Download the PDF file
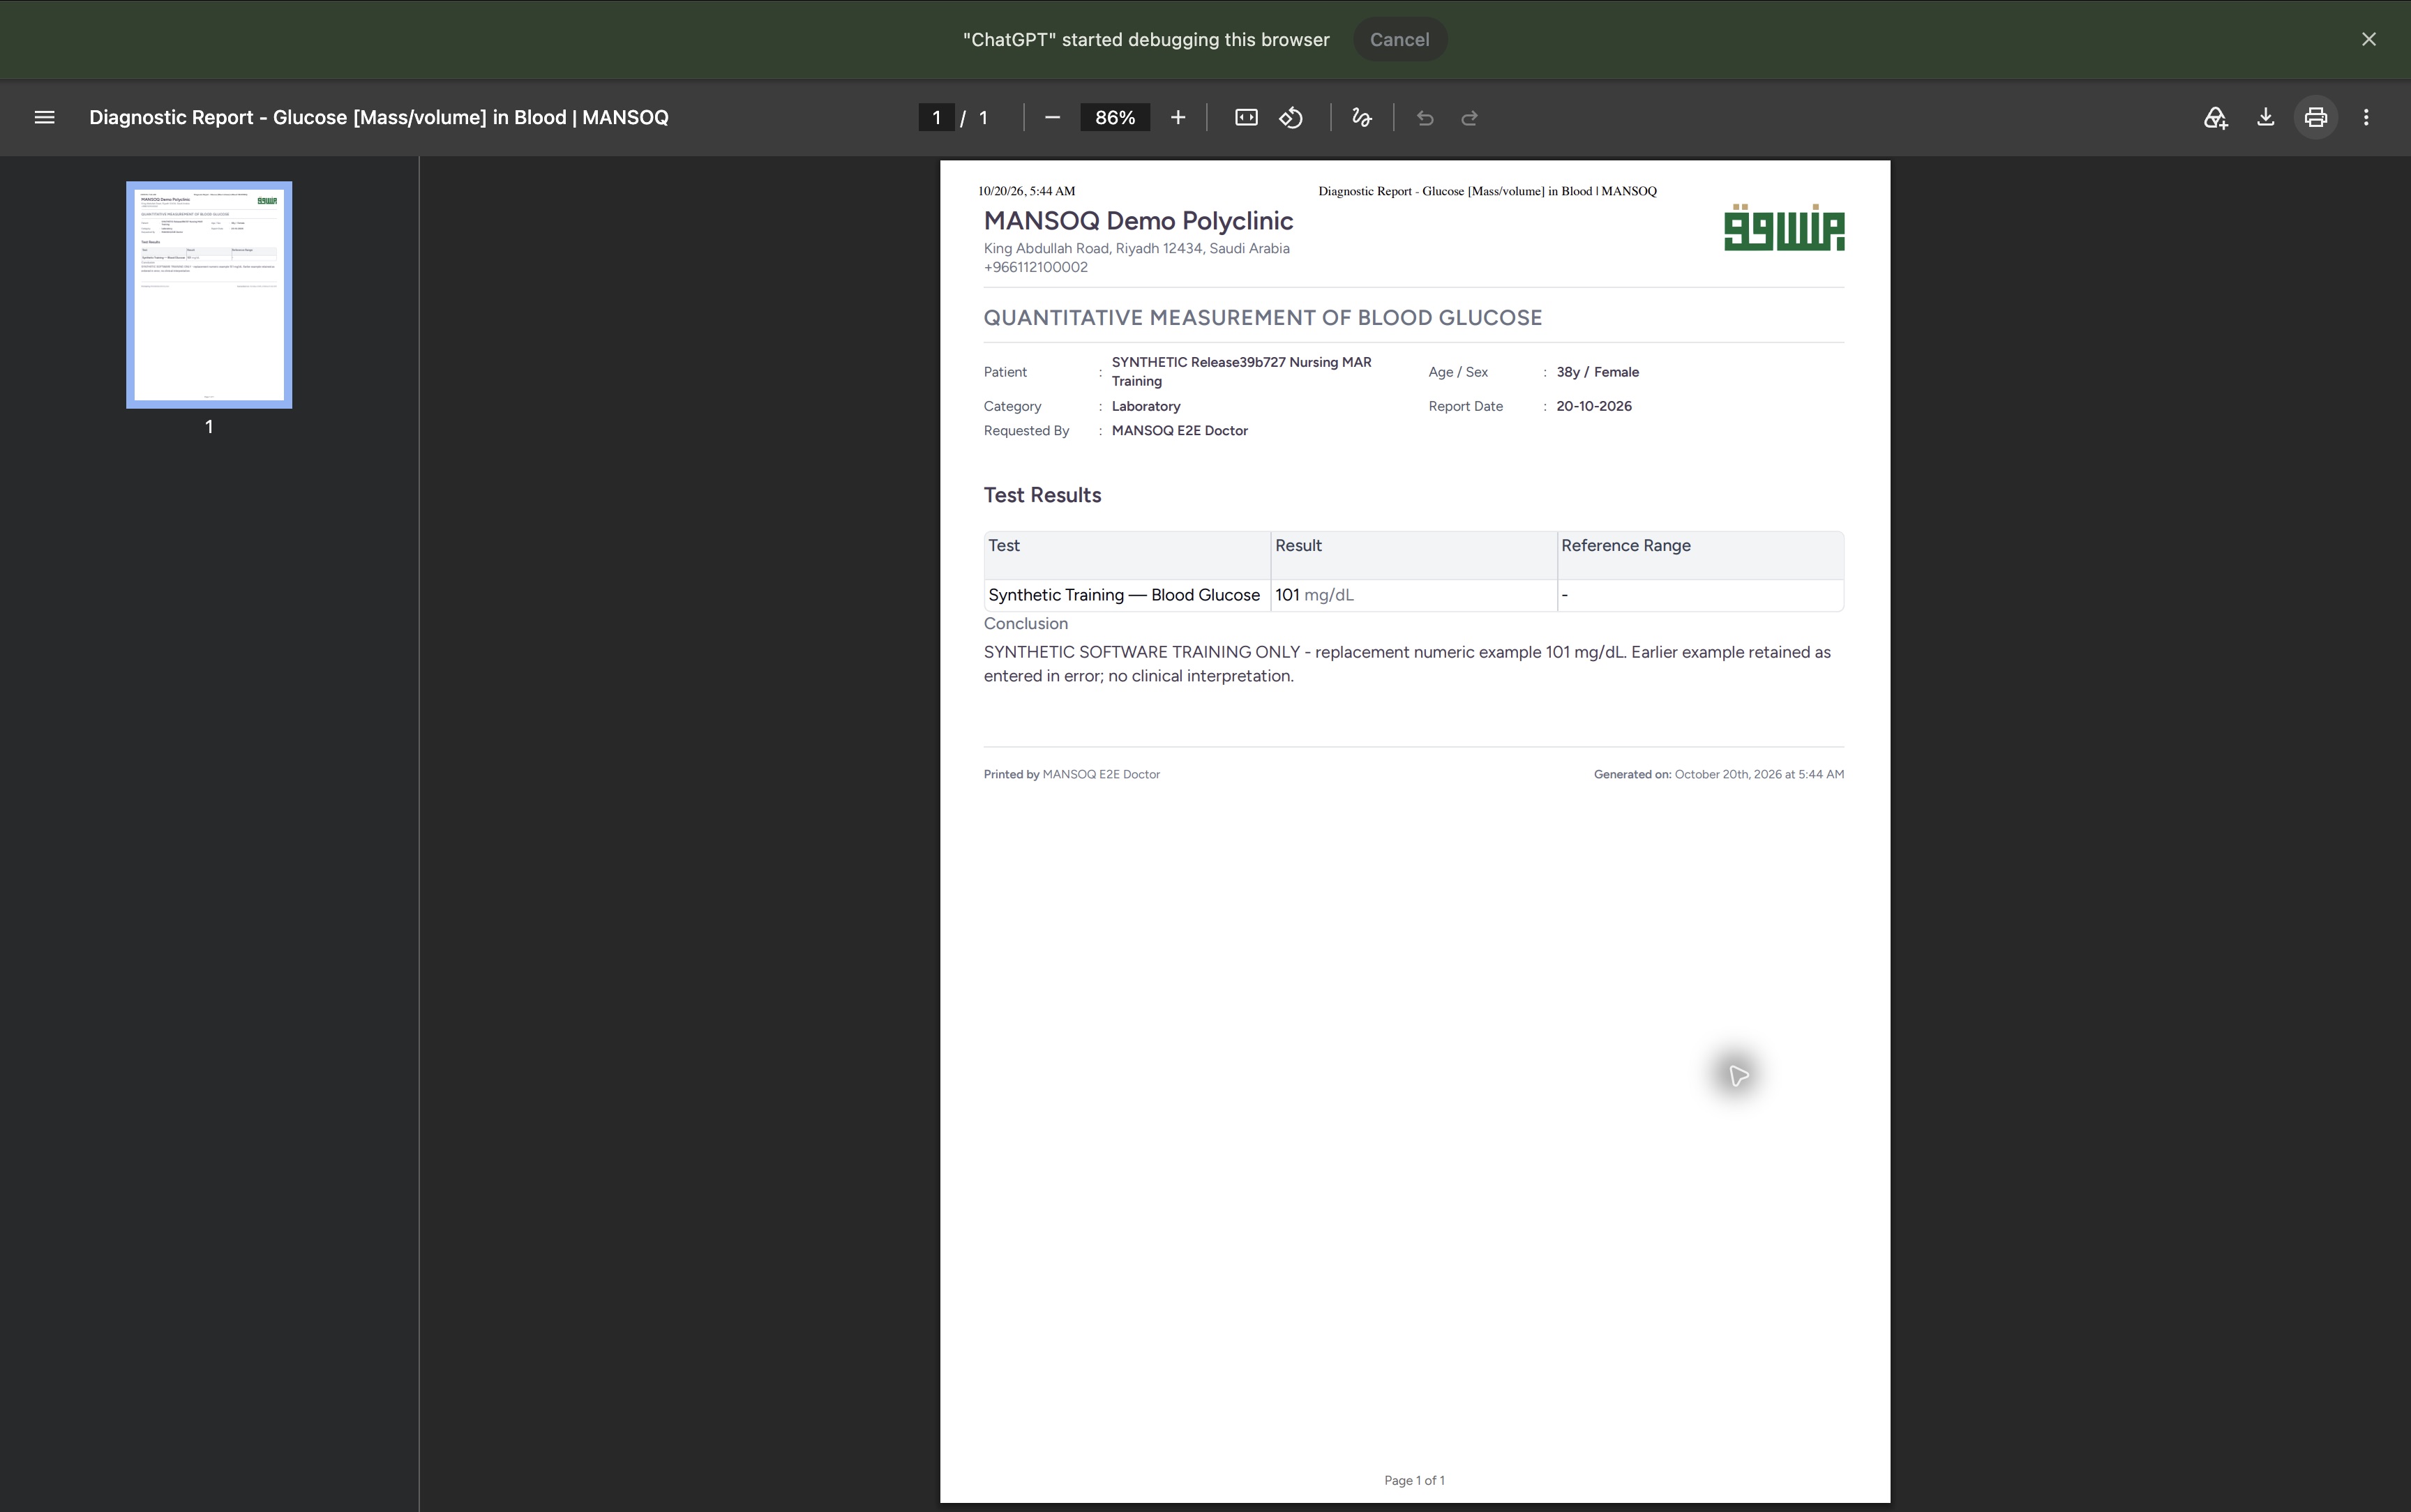This screenshot has height=1512, width=2411. point(2265,118)
